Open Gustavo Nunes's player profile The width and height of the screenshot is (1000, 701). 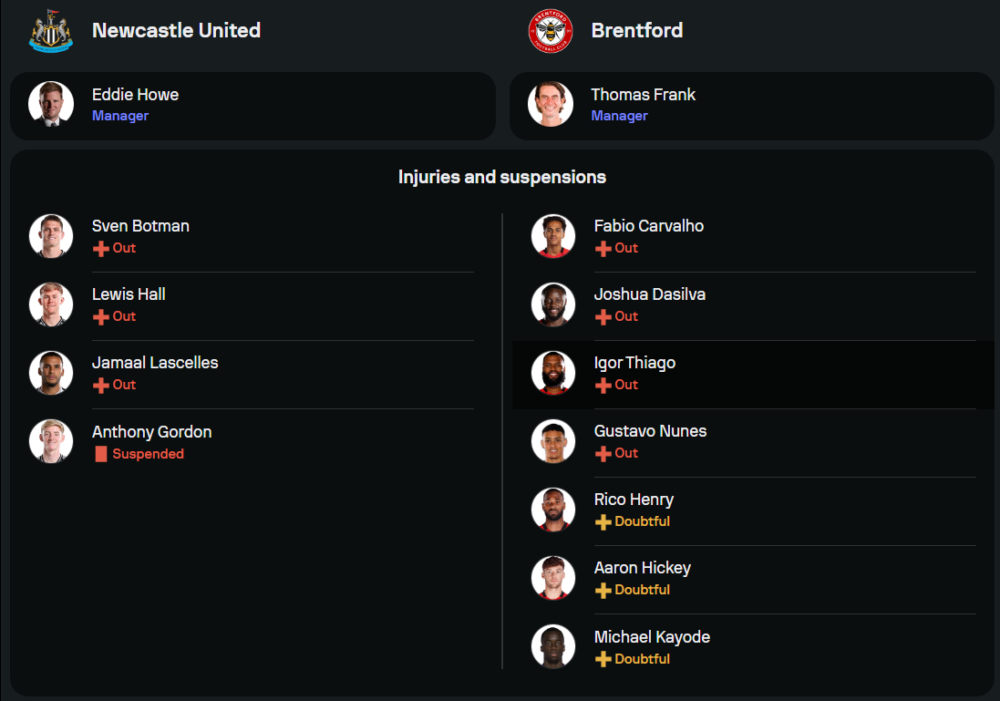point(650,431)
